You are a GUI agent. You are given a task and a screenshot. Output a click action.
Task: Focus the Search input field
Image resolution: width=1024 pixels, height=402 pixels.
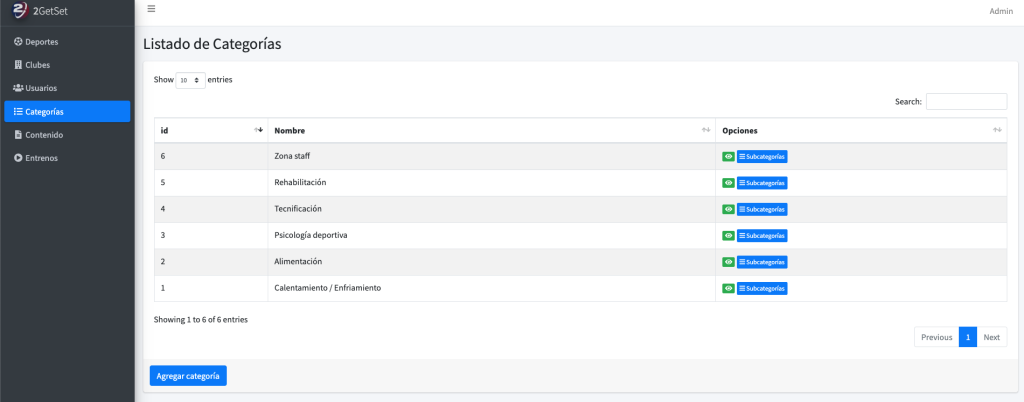[x=966, y=102]
